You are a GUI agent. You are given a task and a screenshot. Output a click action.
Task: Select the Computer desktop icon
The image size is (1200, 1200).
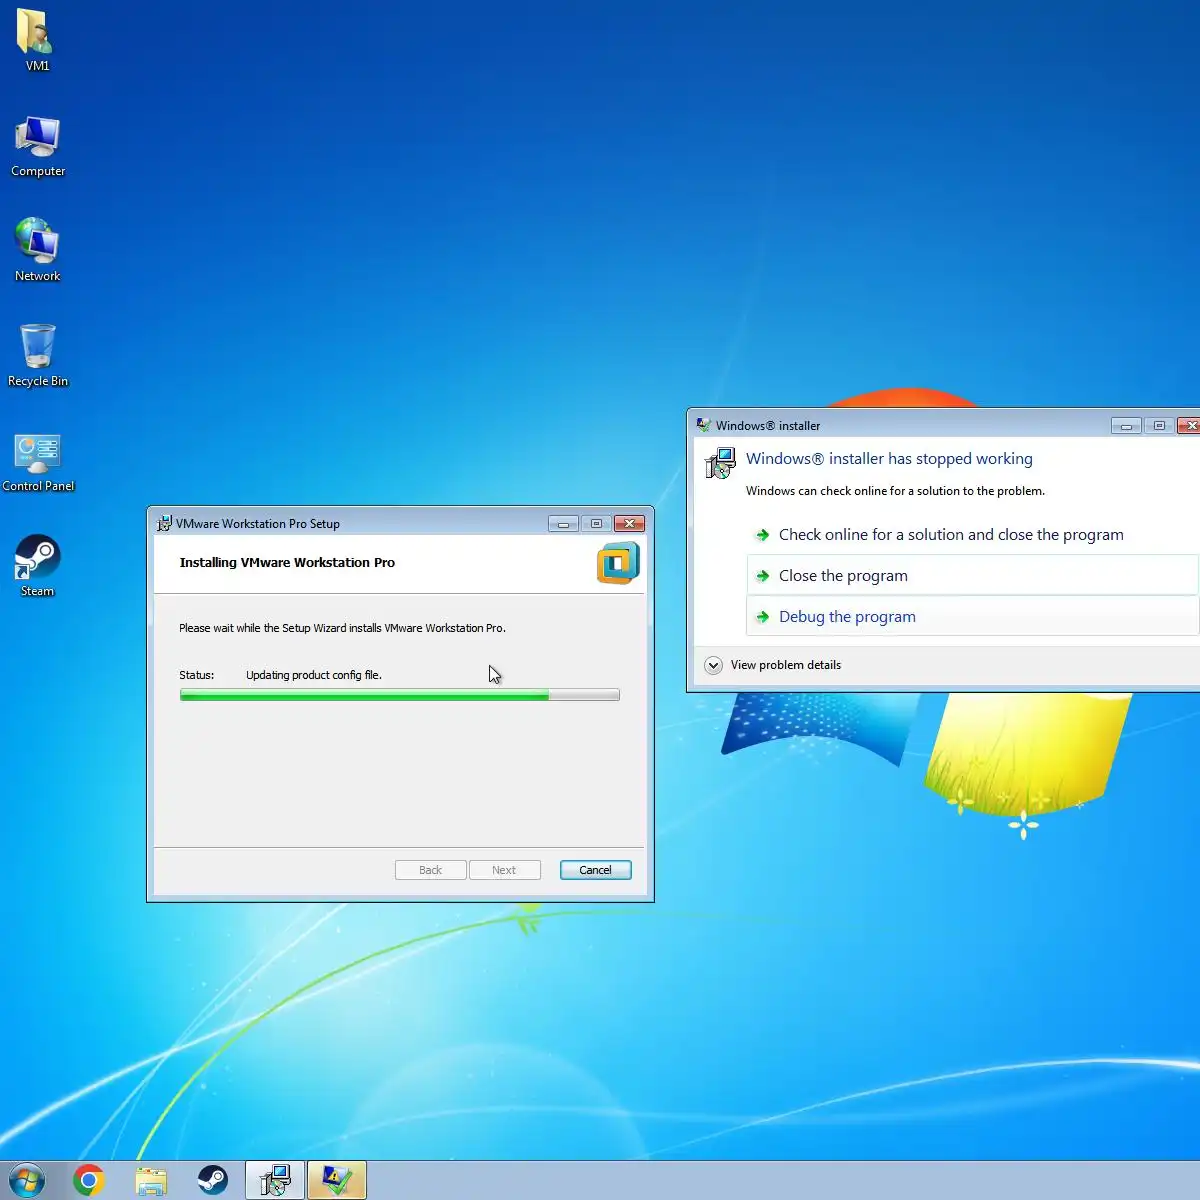tap(38, 146)
